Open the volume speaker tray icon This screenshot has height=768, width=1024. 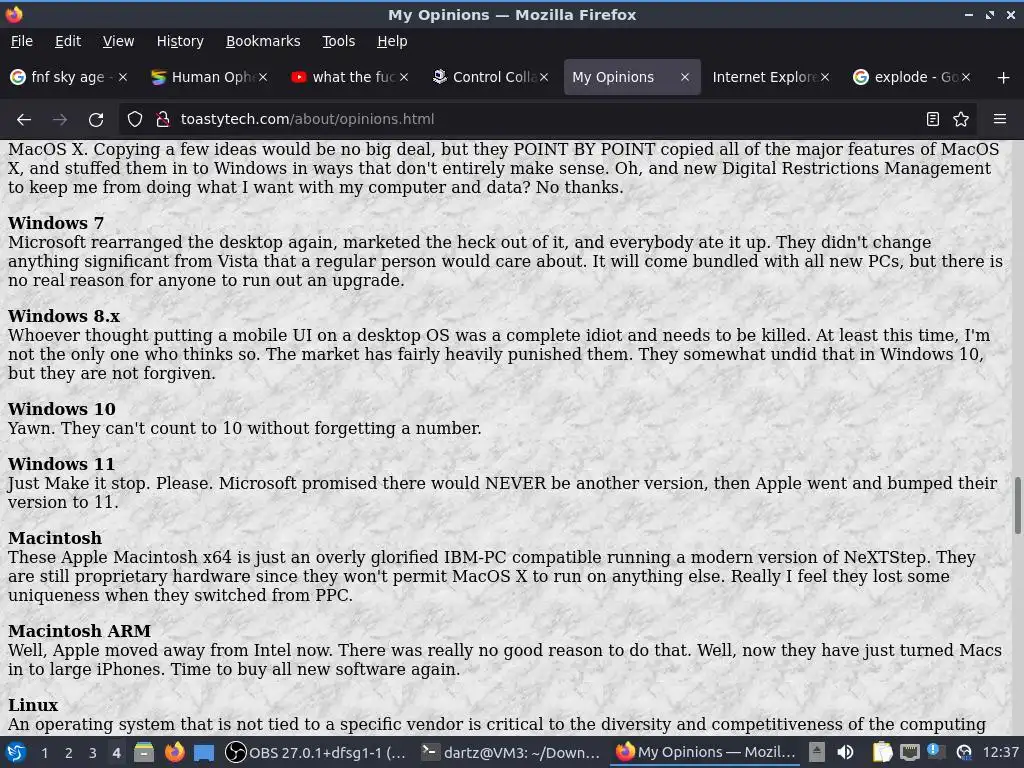[x=845, y=752]
